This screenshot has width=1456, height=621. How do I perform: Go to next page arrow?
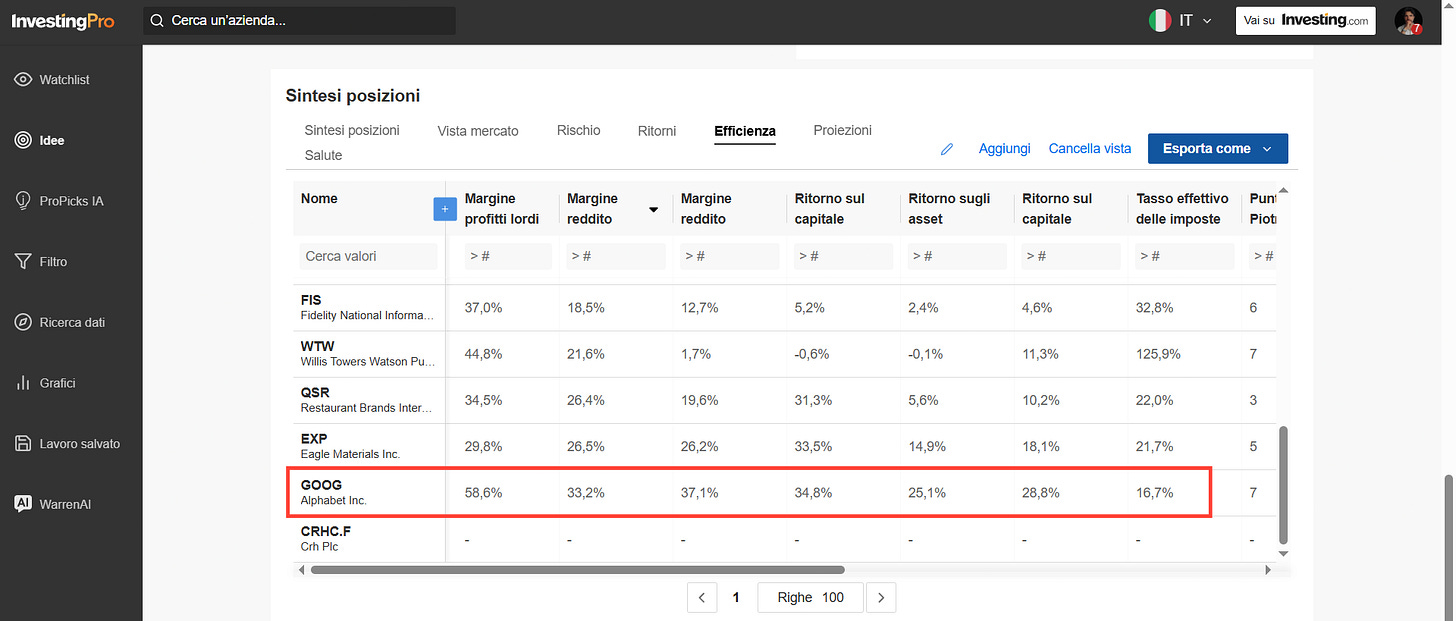(x=881, y=598)
